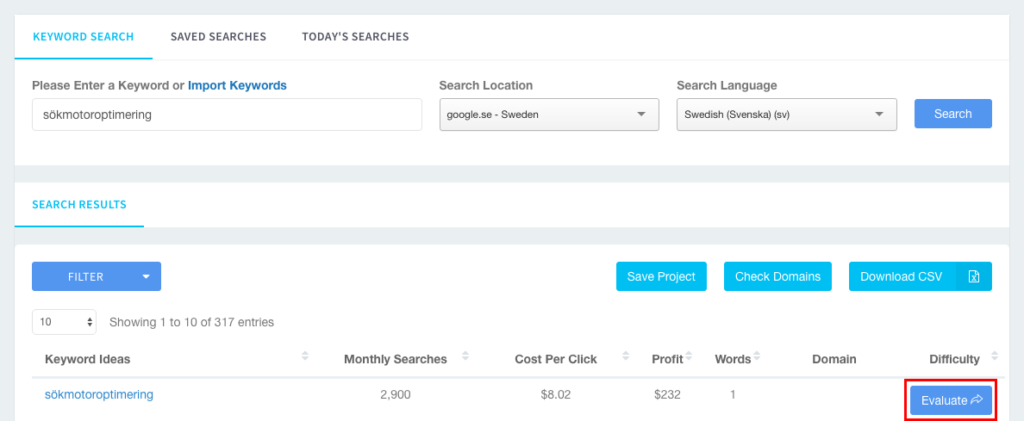Image resolution: width=1024 pixels, height=421 pixels.
Task: Click the Check Domains button
Action: click(778, 277)
